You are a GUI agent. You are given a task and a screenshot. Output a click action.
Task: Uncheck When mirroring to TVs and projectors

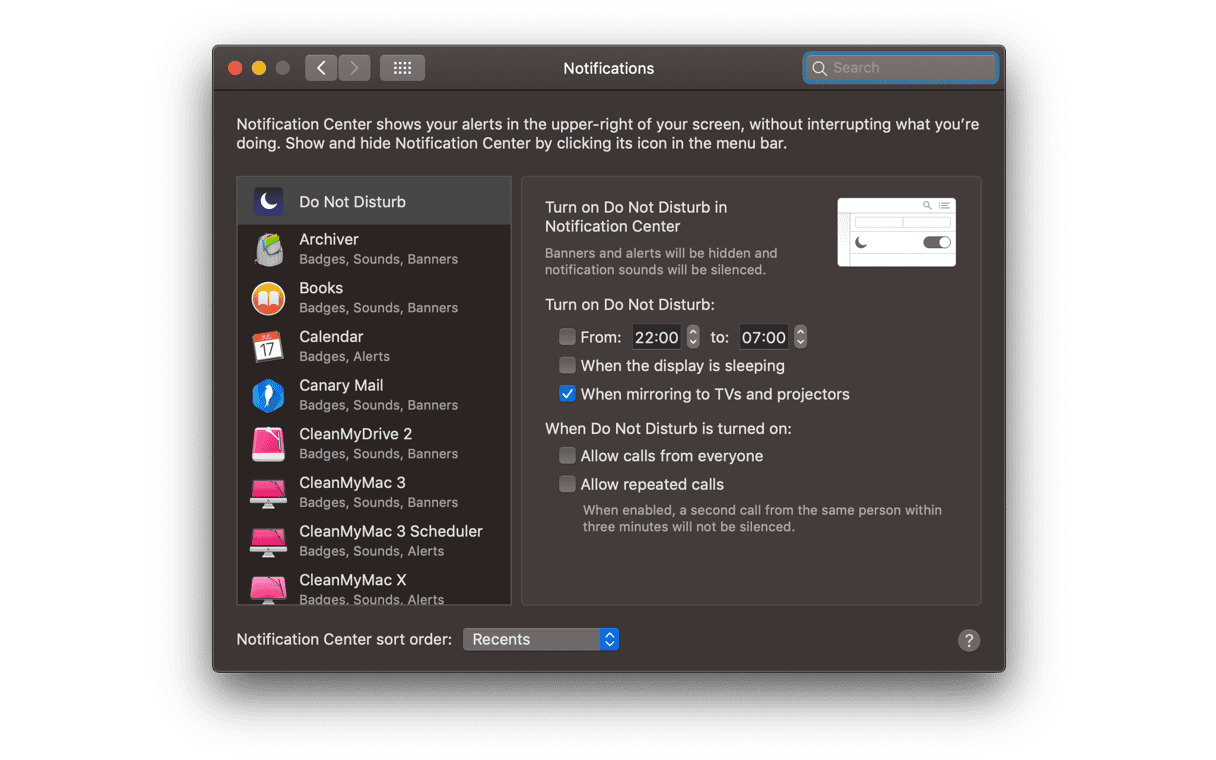[567, 394]
